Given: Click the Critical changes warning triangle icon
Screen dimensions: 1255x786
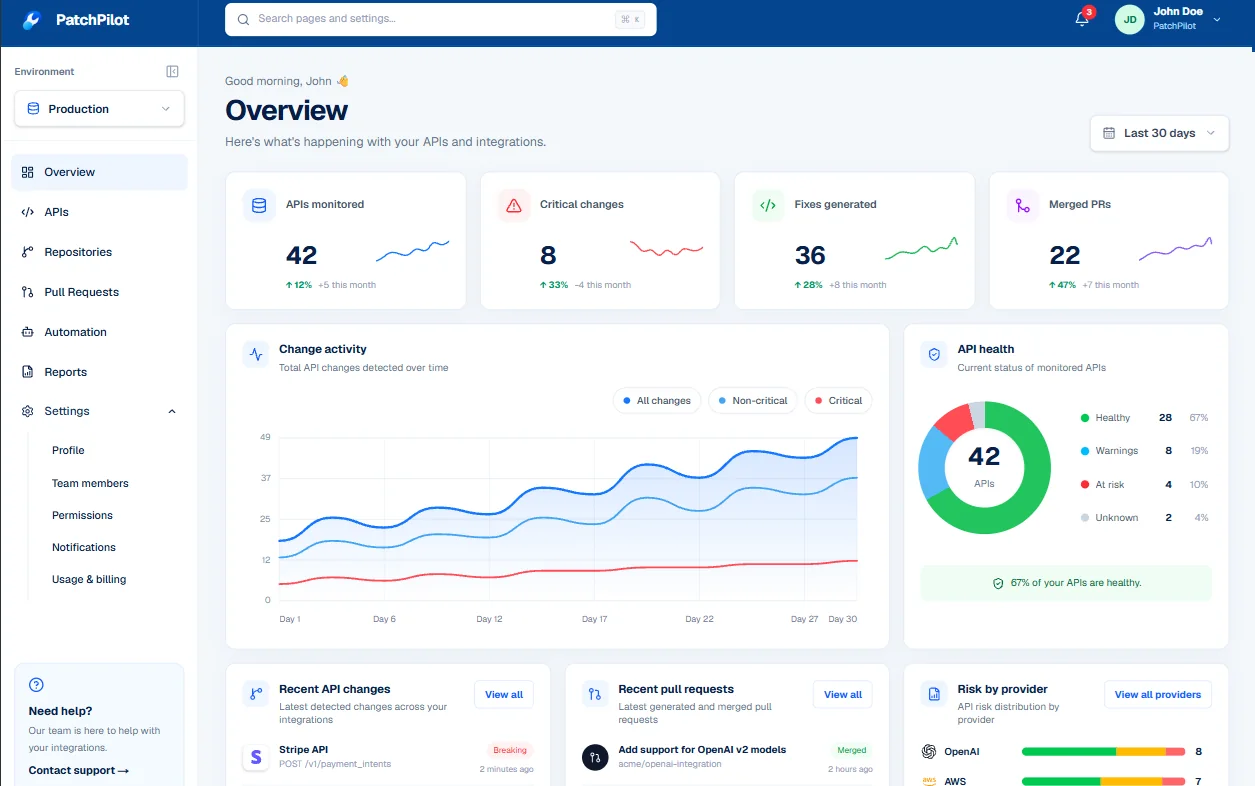Looking at the screenshot, I should (x=514, y=206).
